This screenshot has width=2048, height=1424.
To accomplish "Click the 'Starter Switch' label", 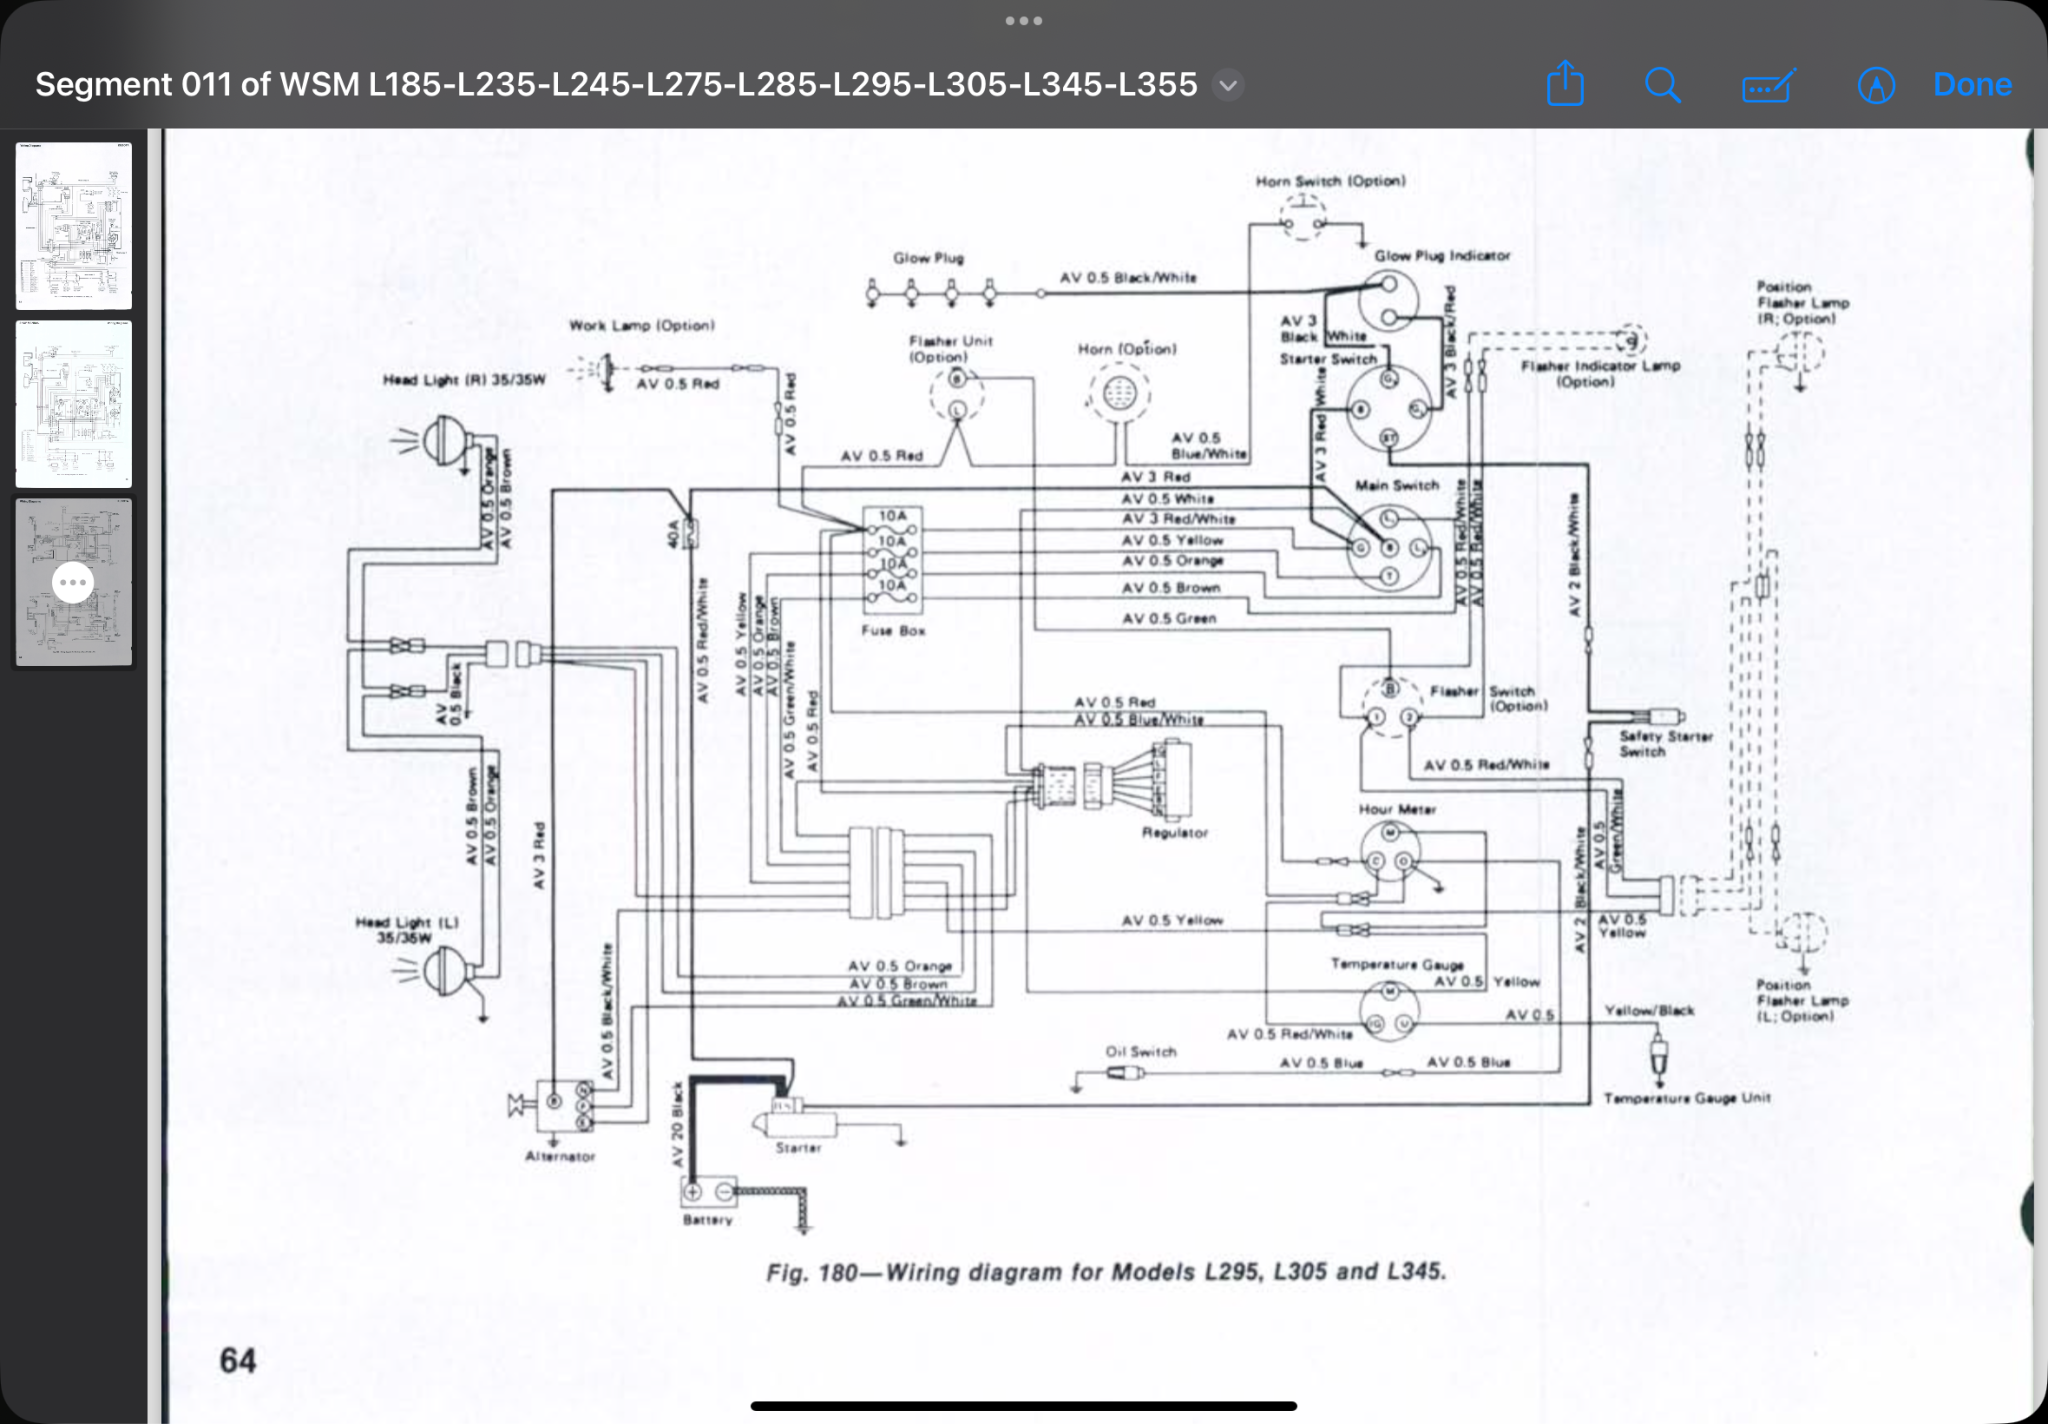I will 1328,359.
